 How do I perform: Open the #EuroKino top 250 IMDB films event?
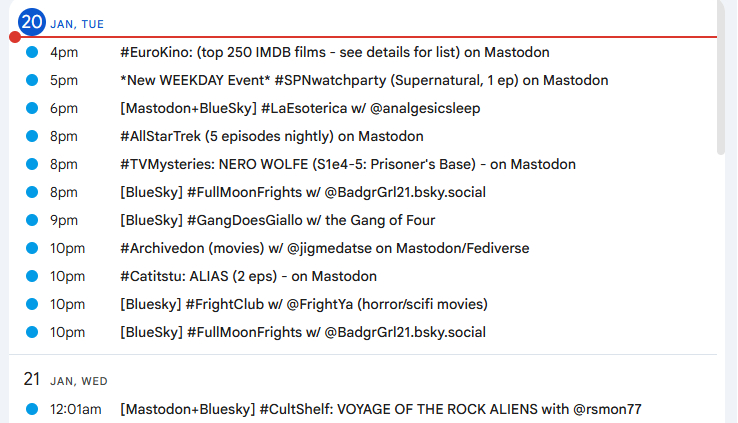click(334, 52)
